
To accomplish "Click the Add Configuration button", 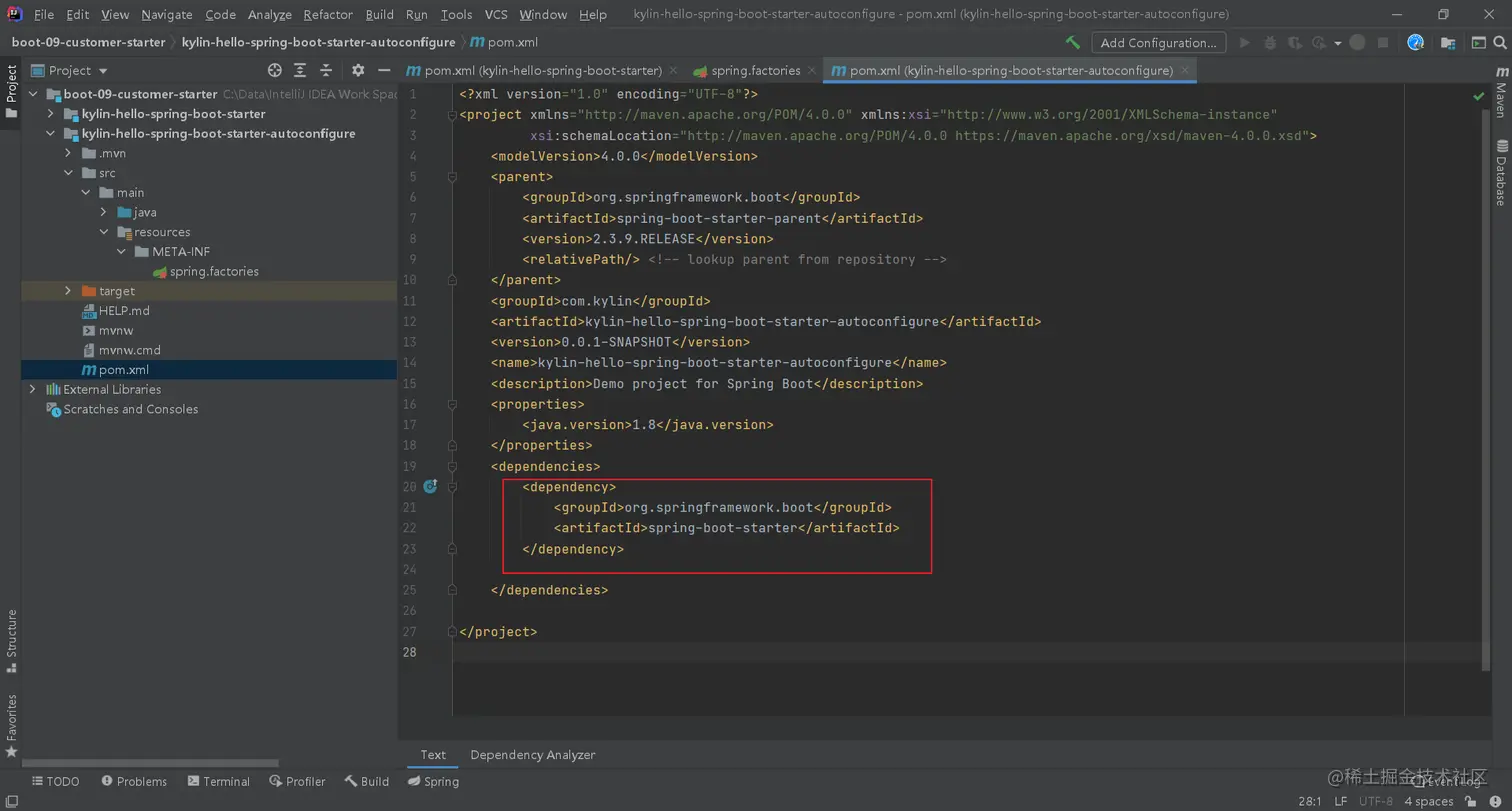I will click(1158, 43).
